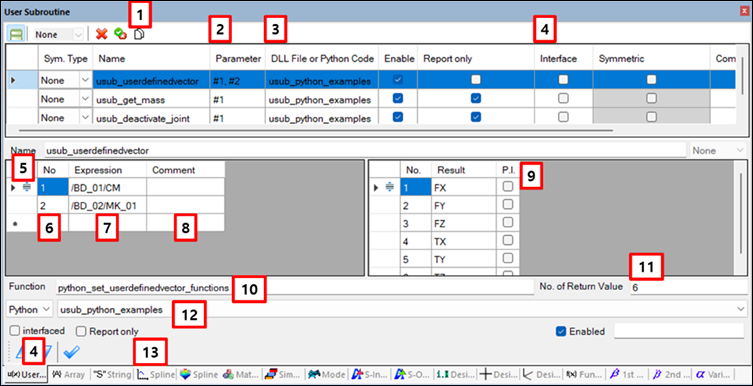Toggle Report only for usub_get_mass row
The width and height of the screenshot is (753, 386).
[475, 98]
